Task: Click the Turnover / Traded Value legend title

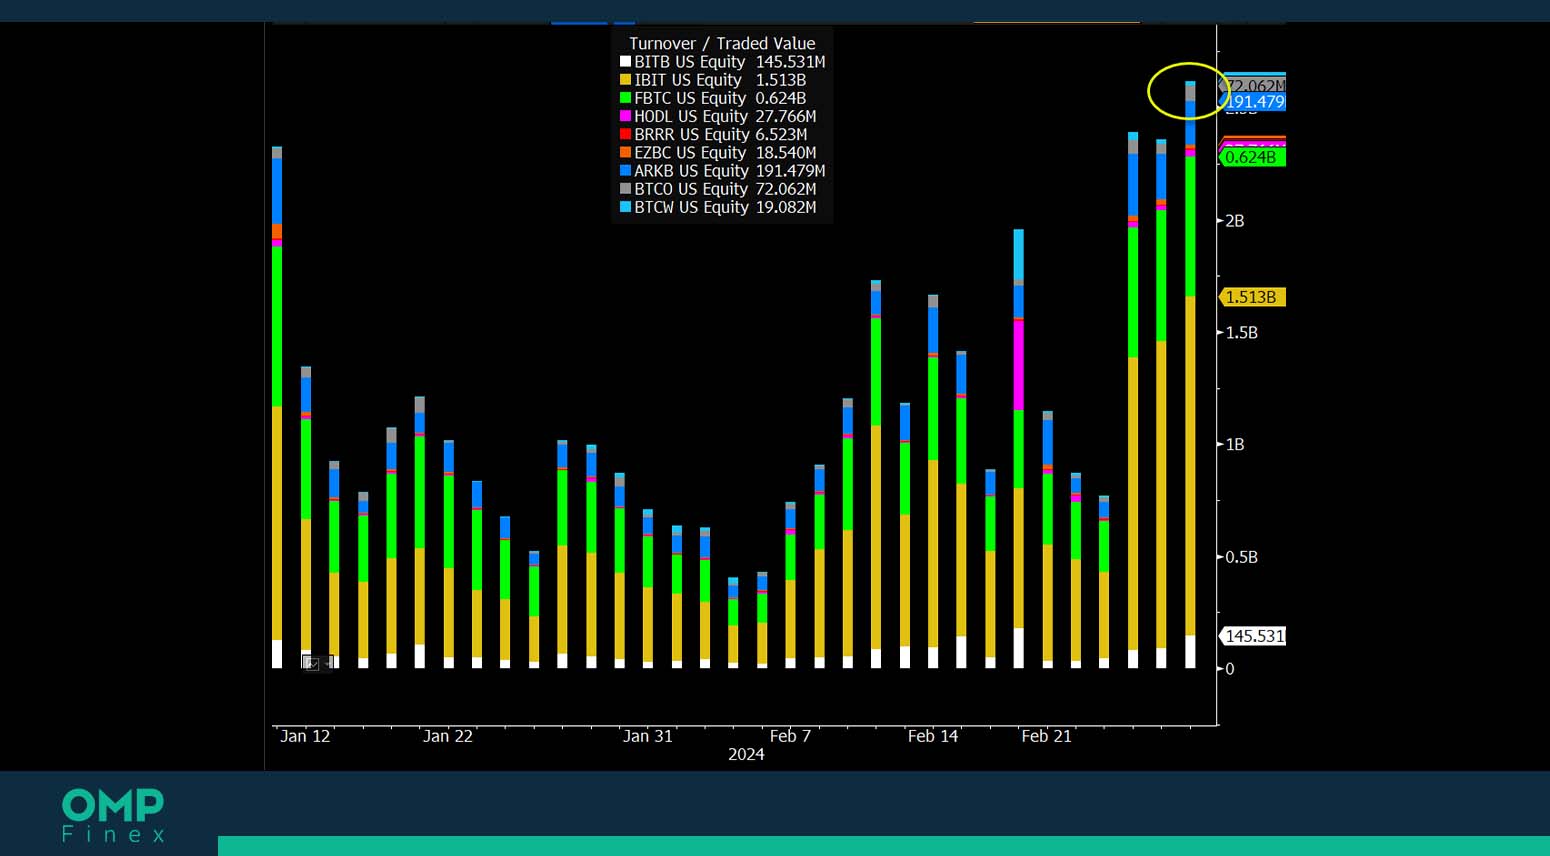Action: [722, 43]
